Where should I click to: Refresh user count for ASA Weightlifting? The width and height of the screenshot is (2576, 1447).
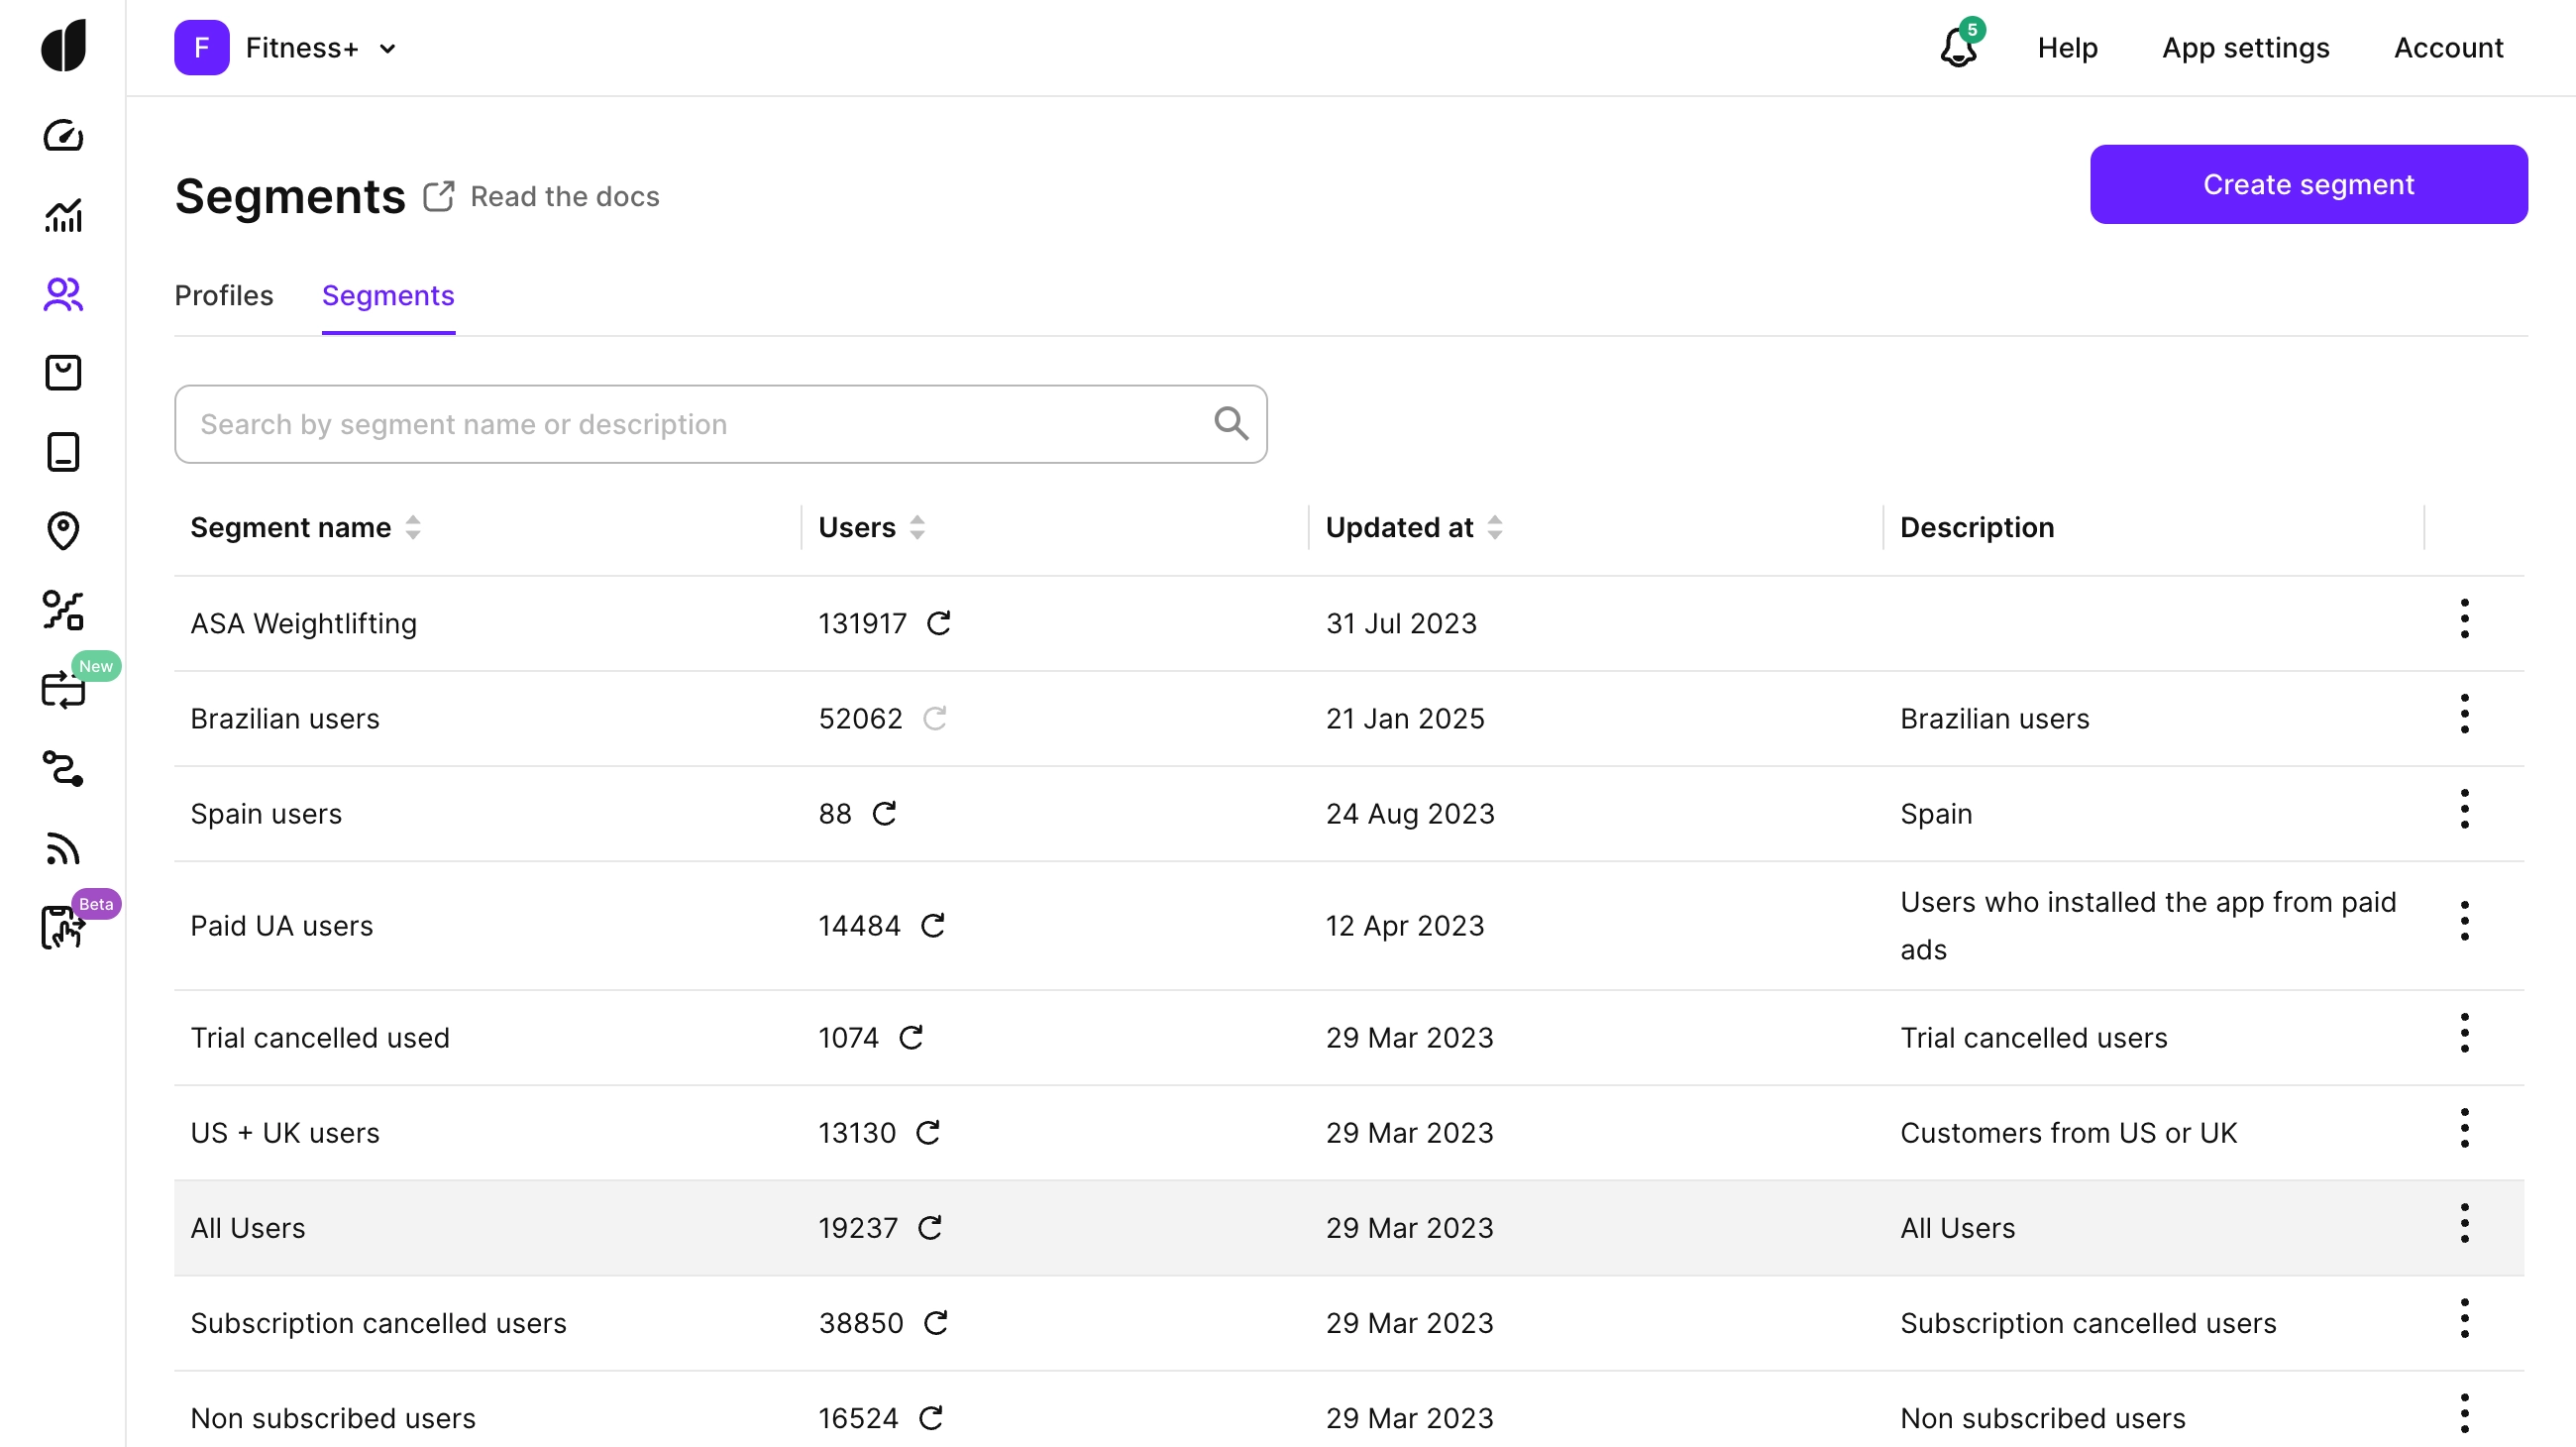click(938, 623)
